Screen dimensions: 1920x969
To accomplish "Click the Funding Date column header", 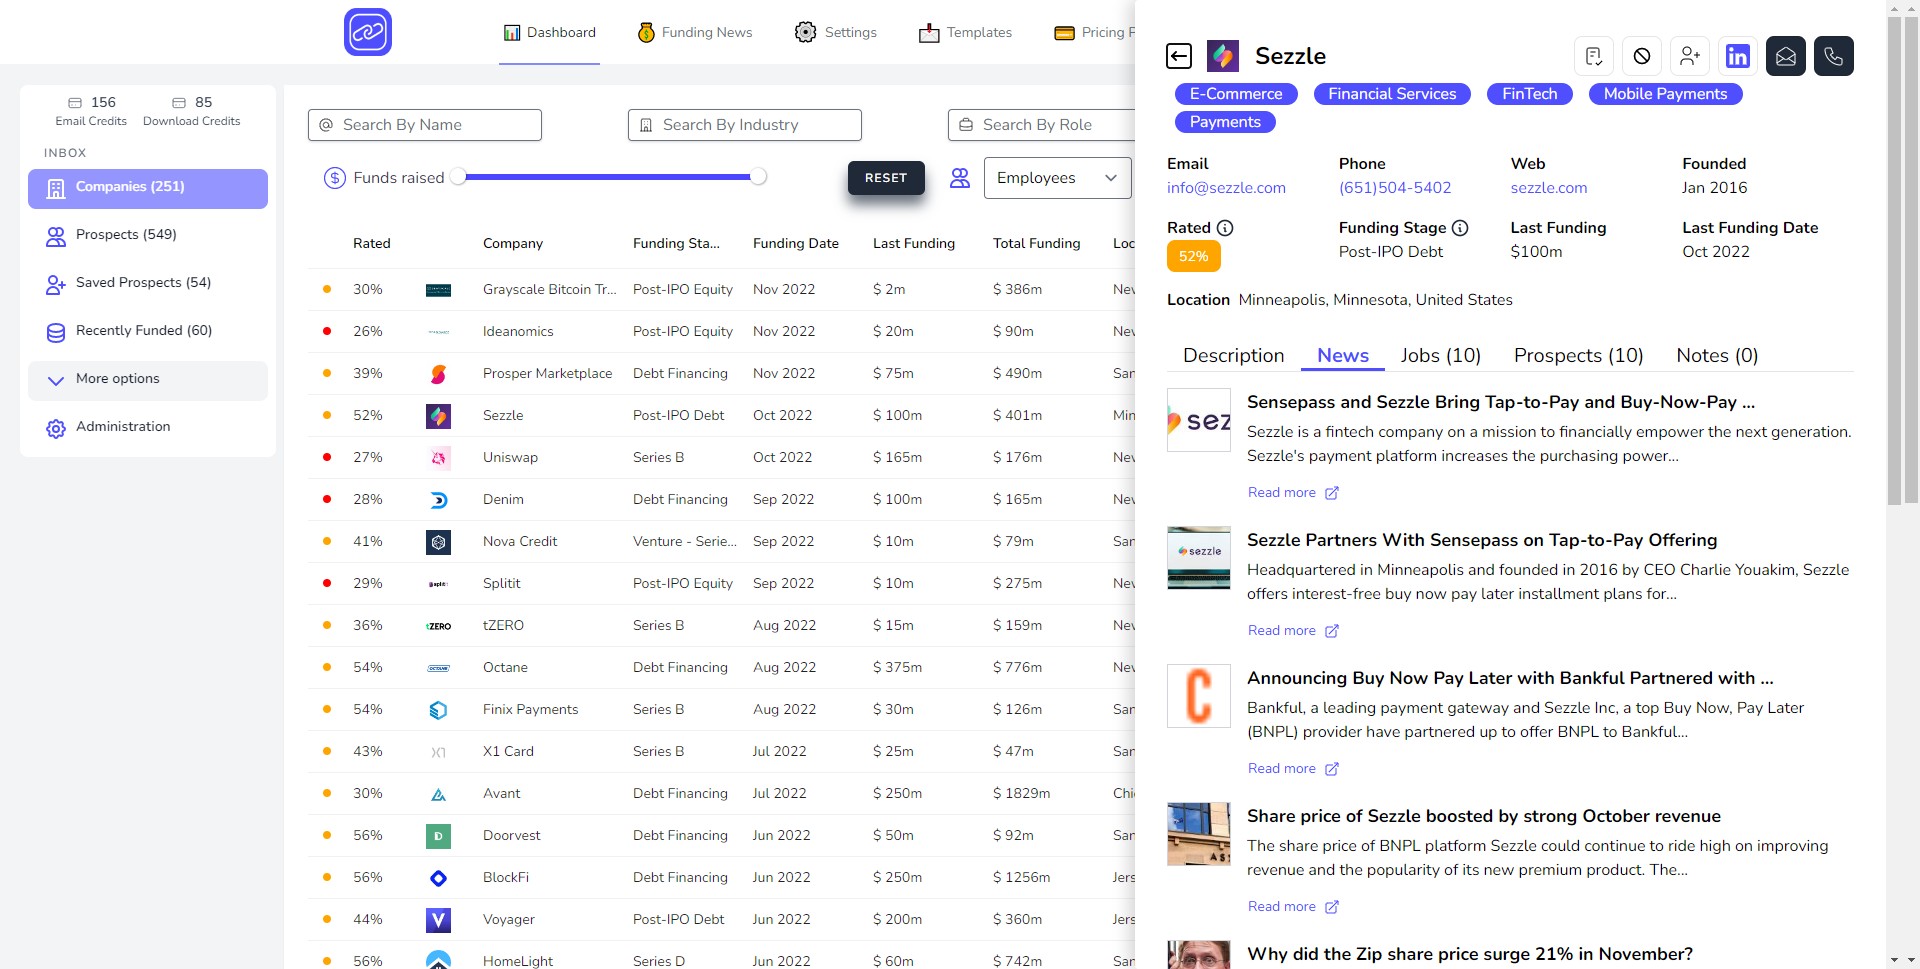I will (796, 244).
